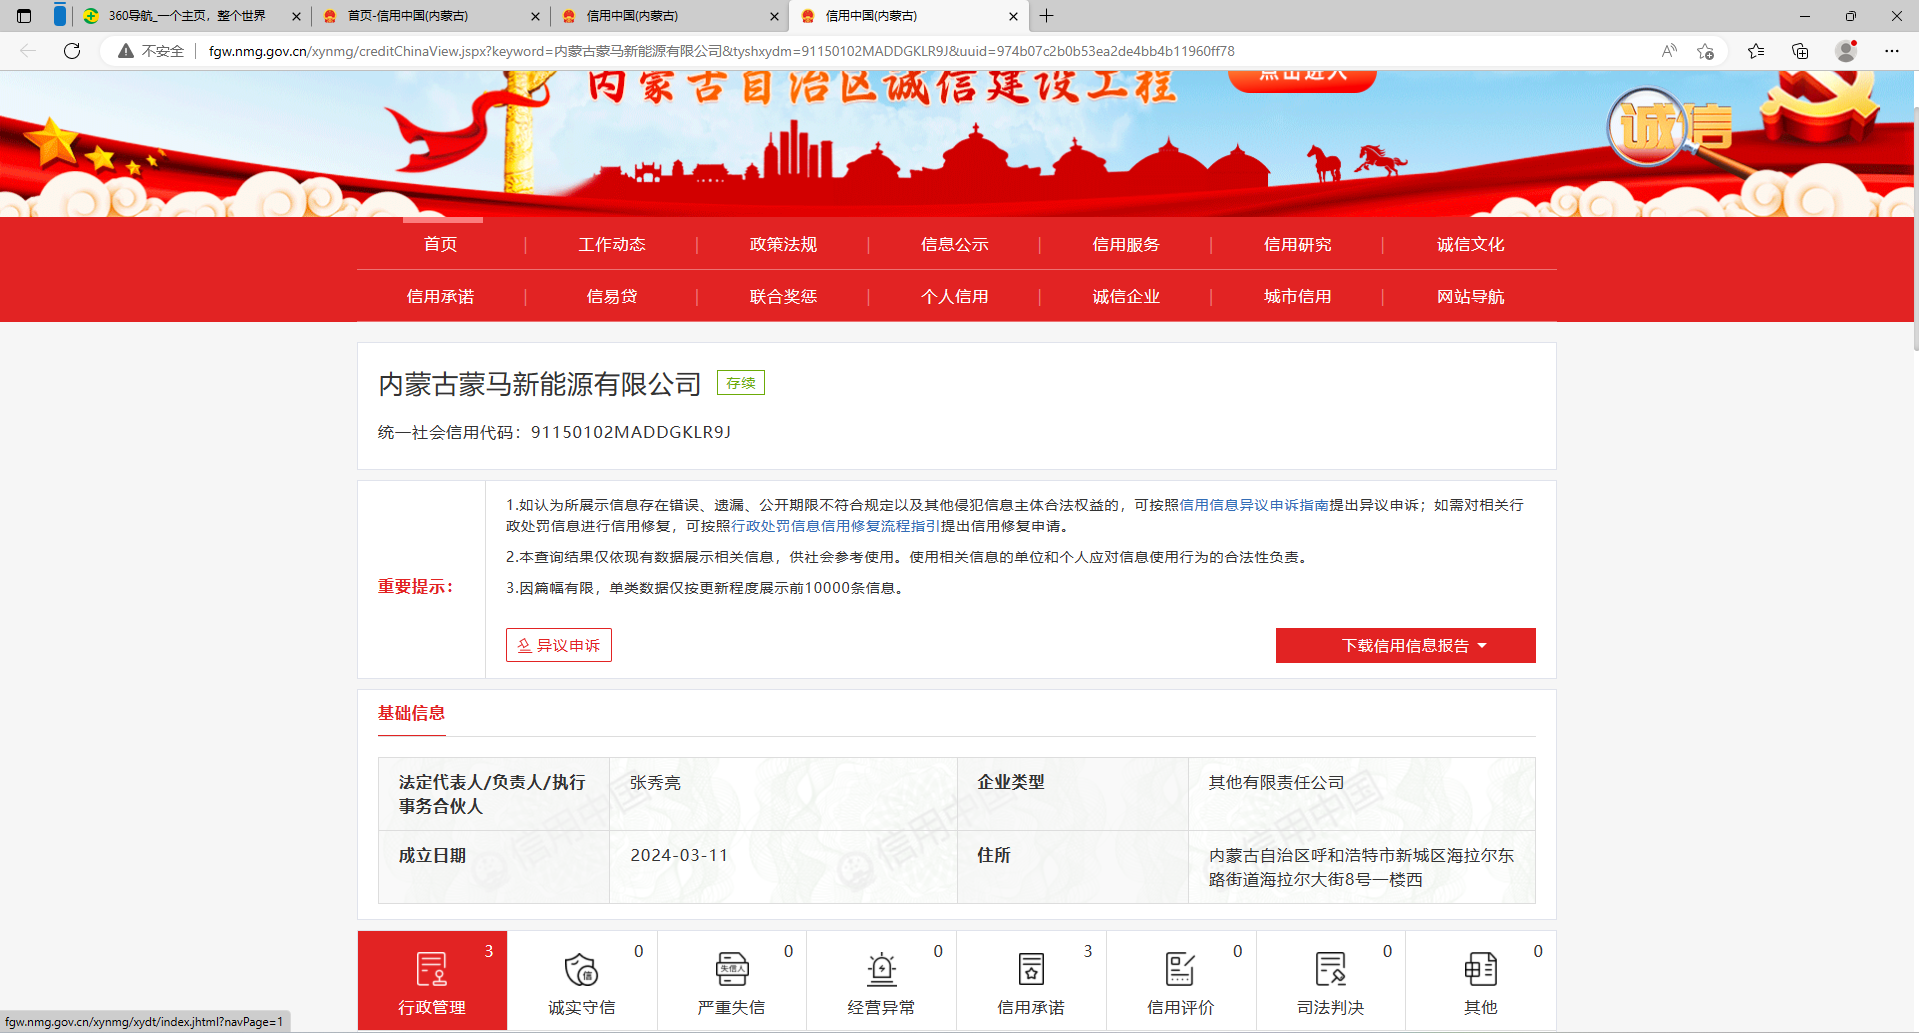Screen dimensions: 1919x1033
Task: Open the favorites list icon
Action: click(x=1756, y=51)
